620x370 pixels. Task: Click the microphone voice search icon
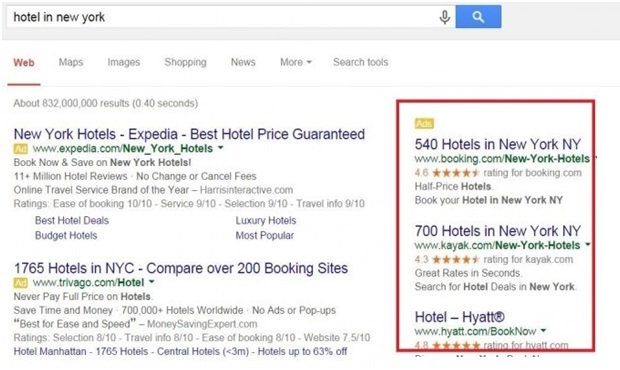point(445,17)
